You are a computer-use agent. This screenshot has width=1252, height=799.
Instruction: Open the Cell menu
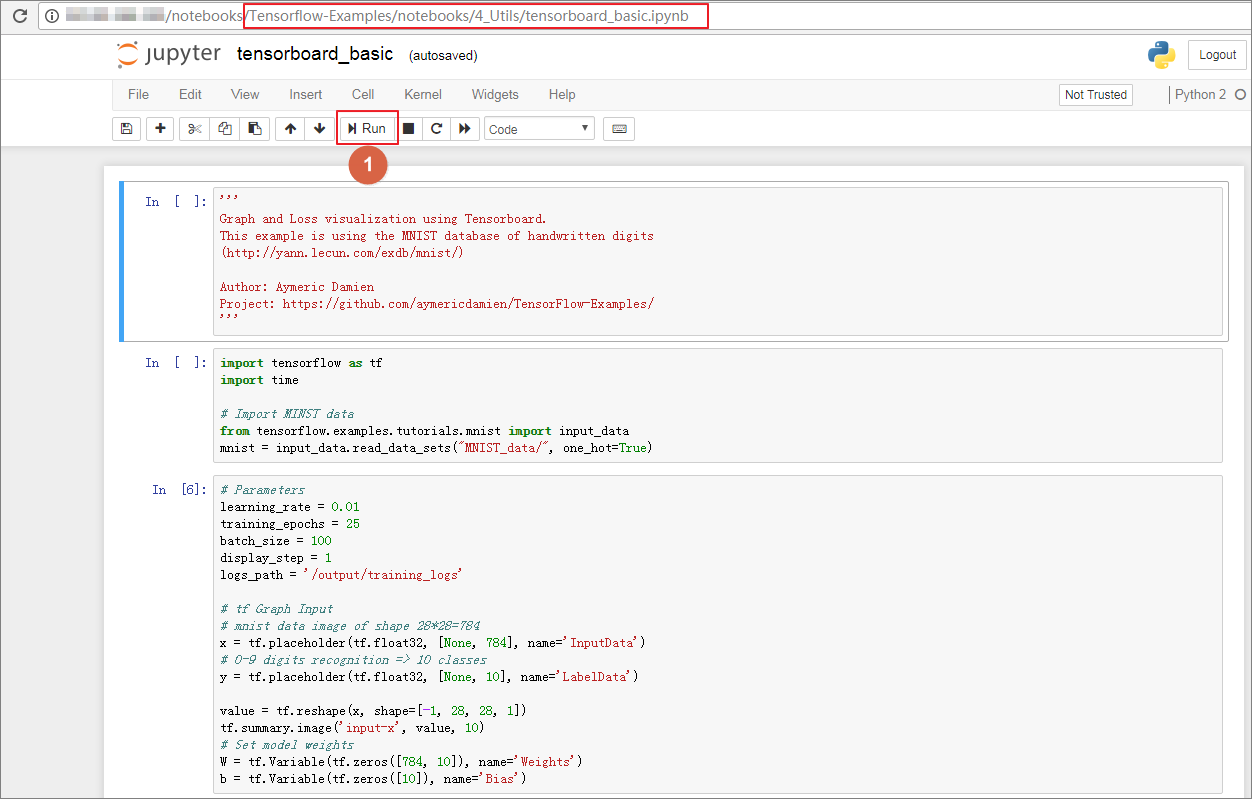363,94
